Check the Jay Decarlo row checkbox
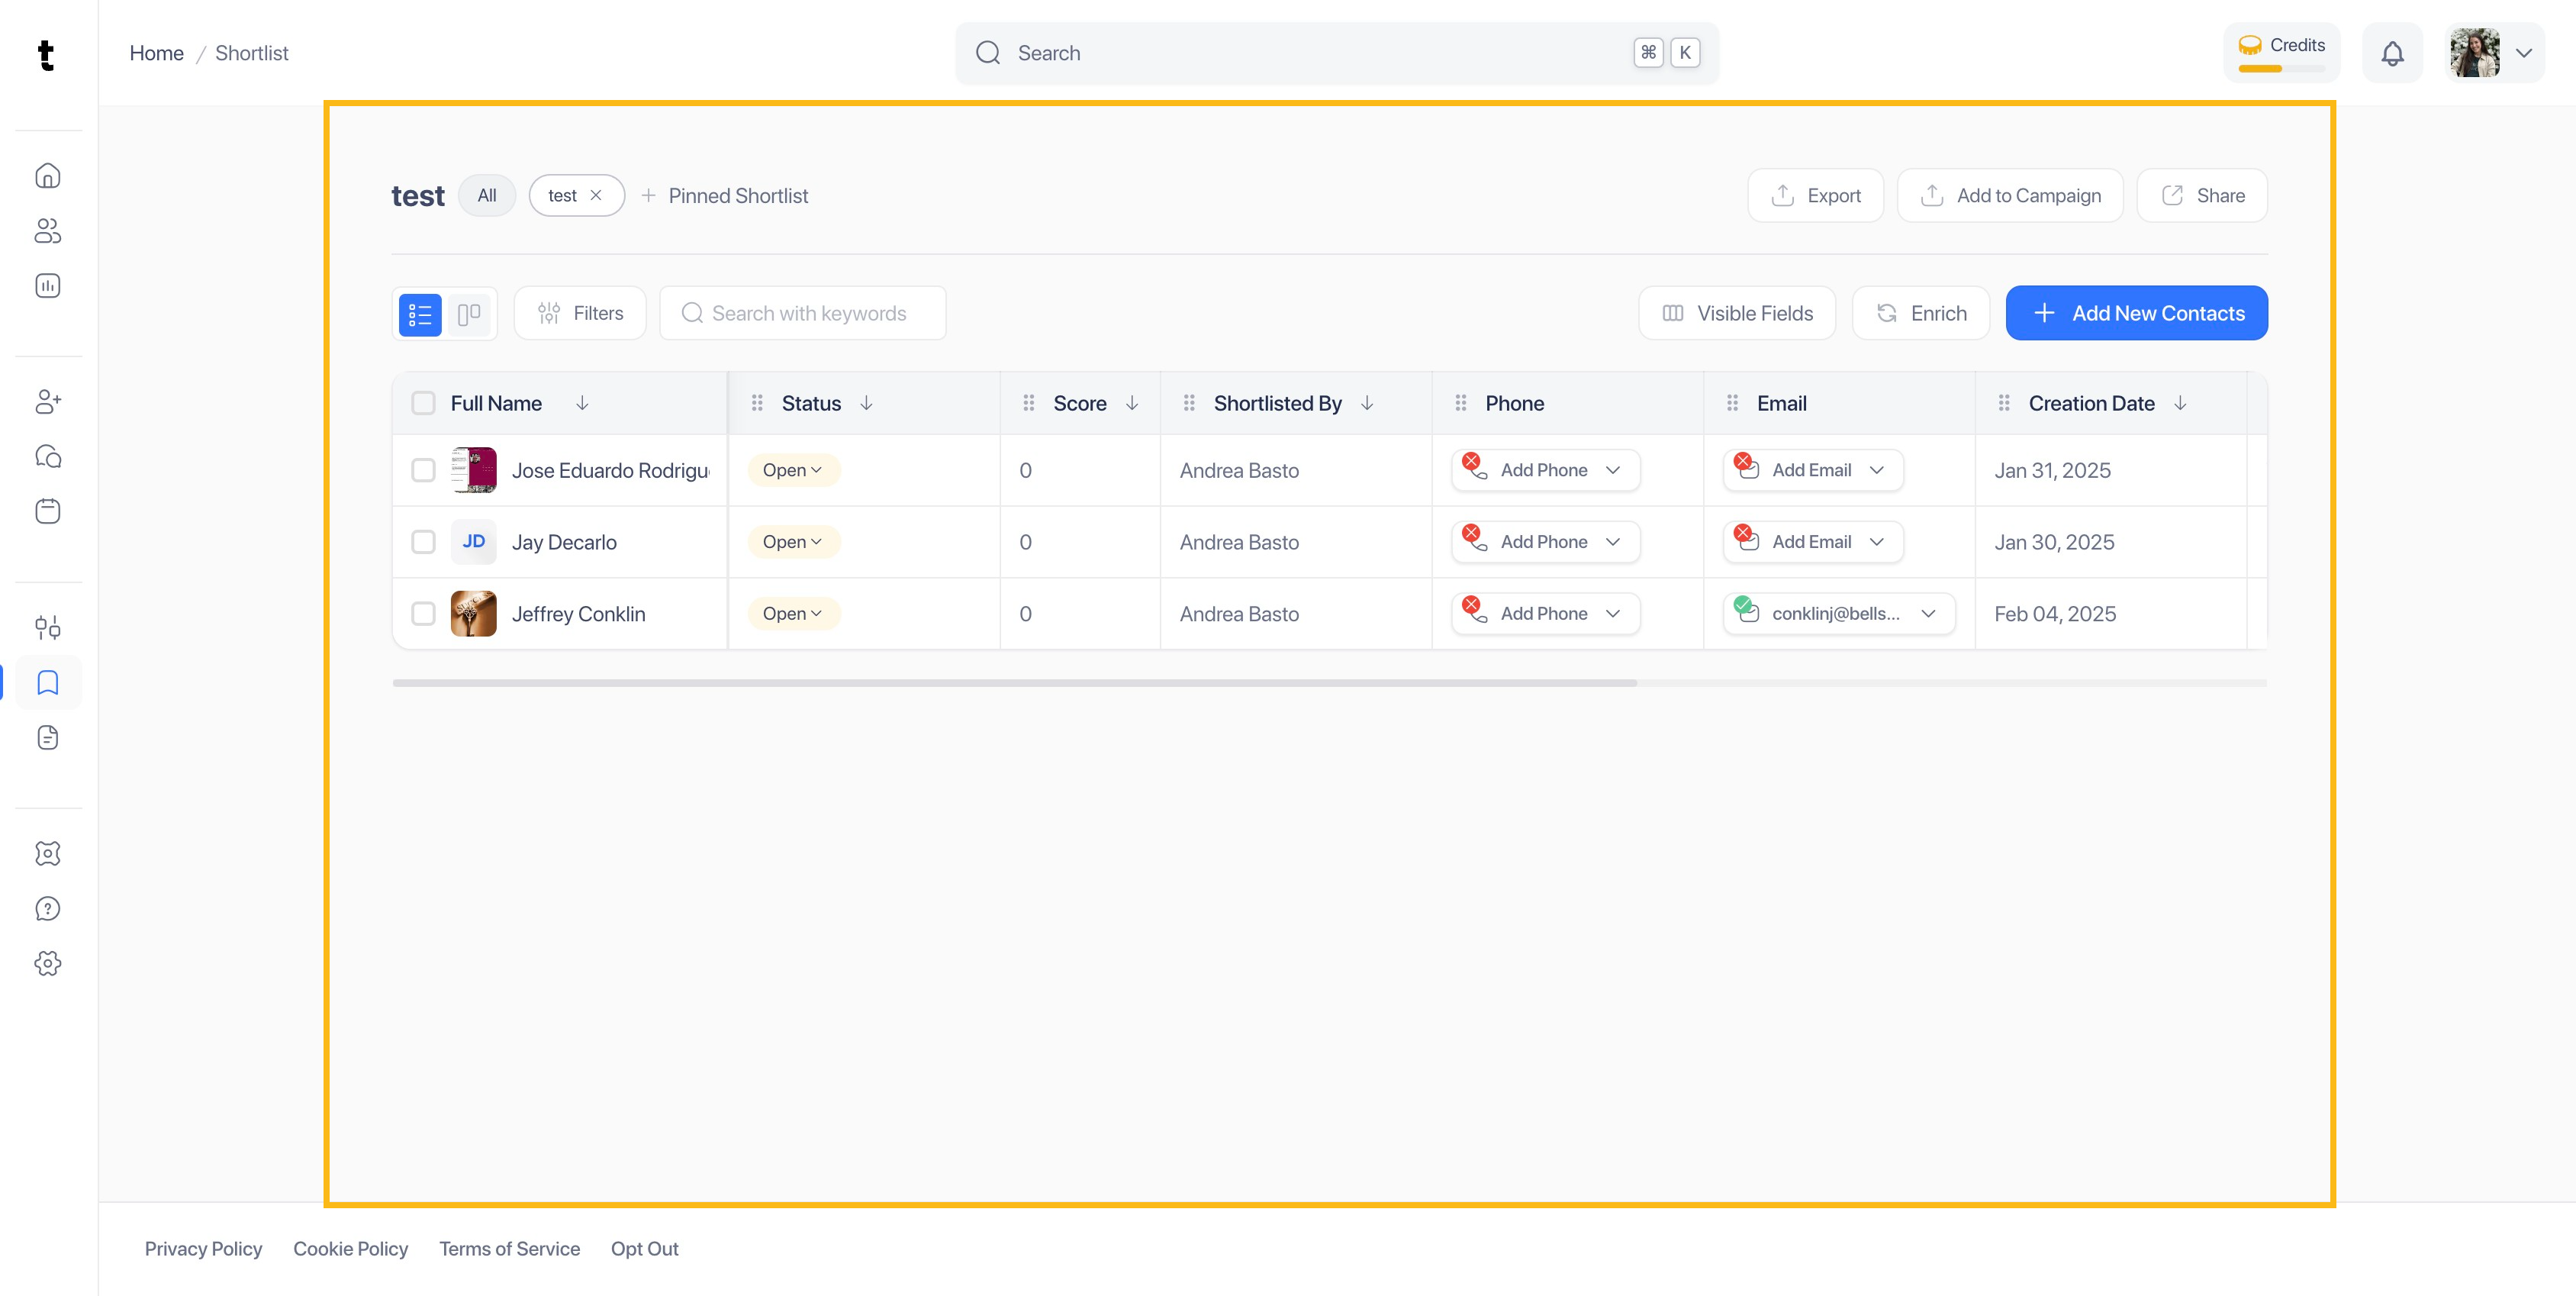 (x=423, y=542)
